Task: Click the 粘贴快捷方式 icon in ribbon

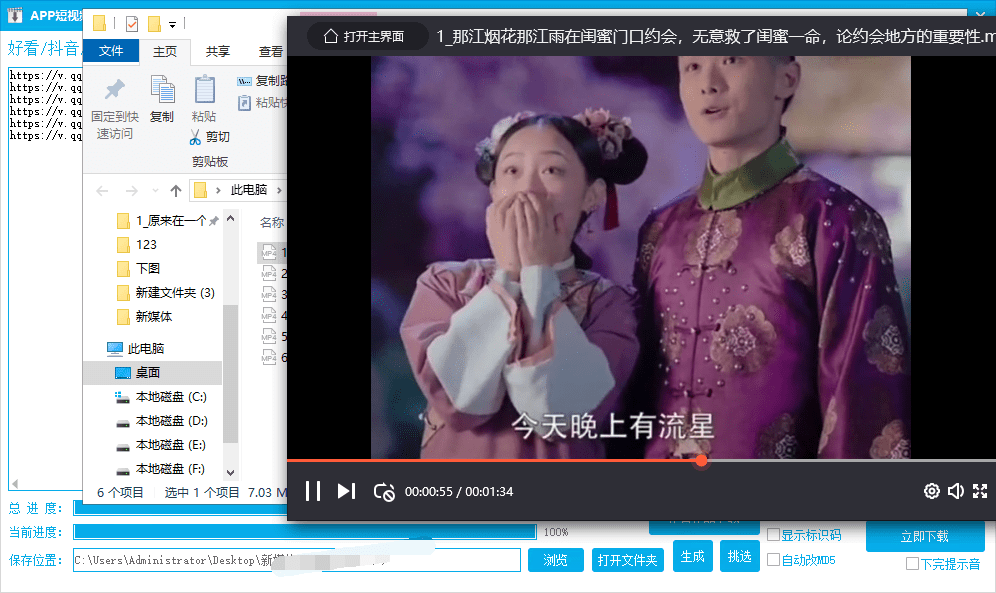Action: [x=245, y=103]
